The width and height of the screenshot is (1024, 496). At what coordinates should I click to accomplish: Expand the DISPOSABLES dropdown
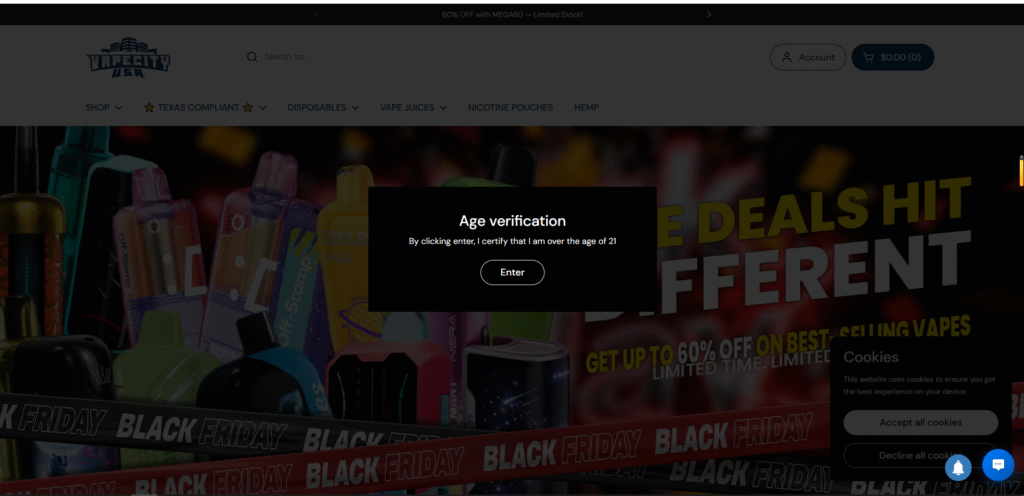(x=323, y=107)
